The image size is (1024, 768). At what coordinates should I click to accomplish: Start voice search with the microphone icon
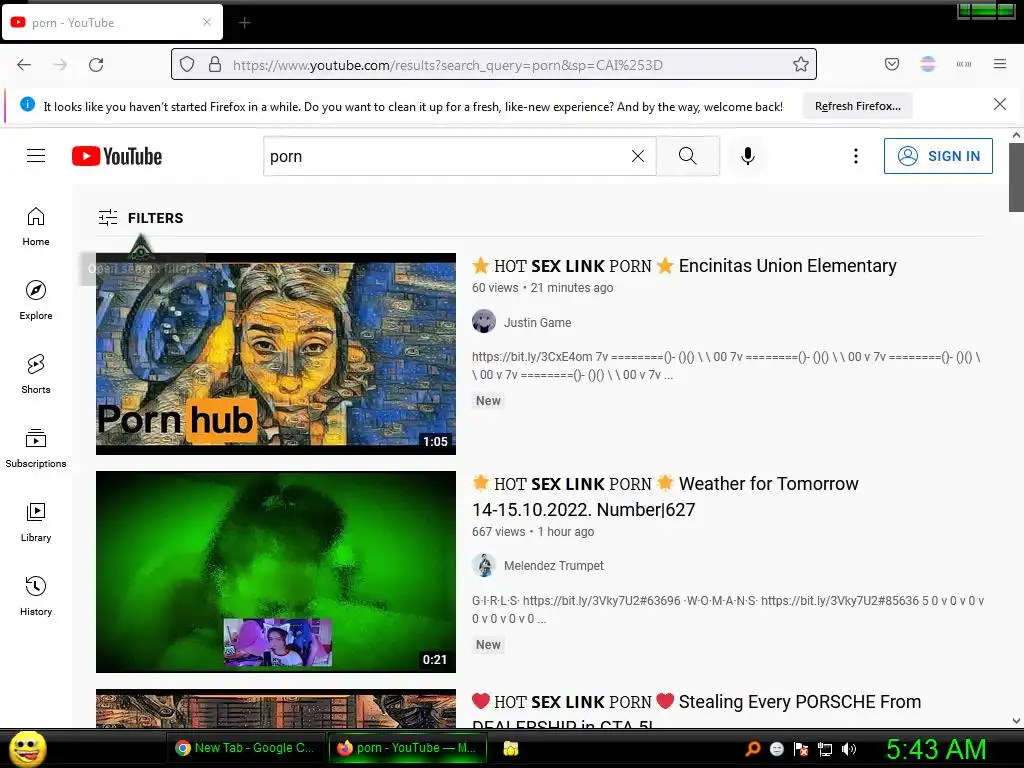click(748, 156)
